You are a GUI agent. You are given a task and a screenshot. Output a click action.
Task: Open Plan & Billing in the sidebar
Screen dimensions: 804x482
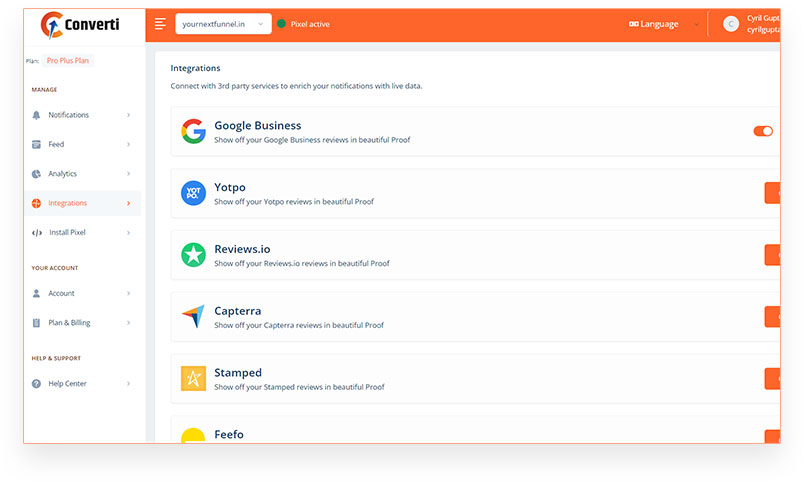click(x=82, y=323)
